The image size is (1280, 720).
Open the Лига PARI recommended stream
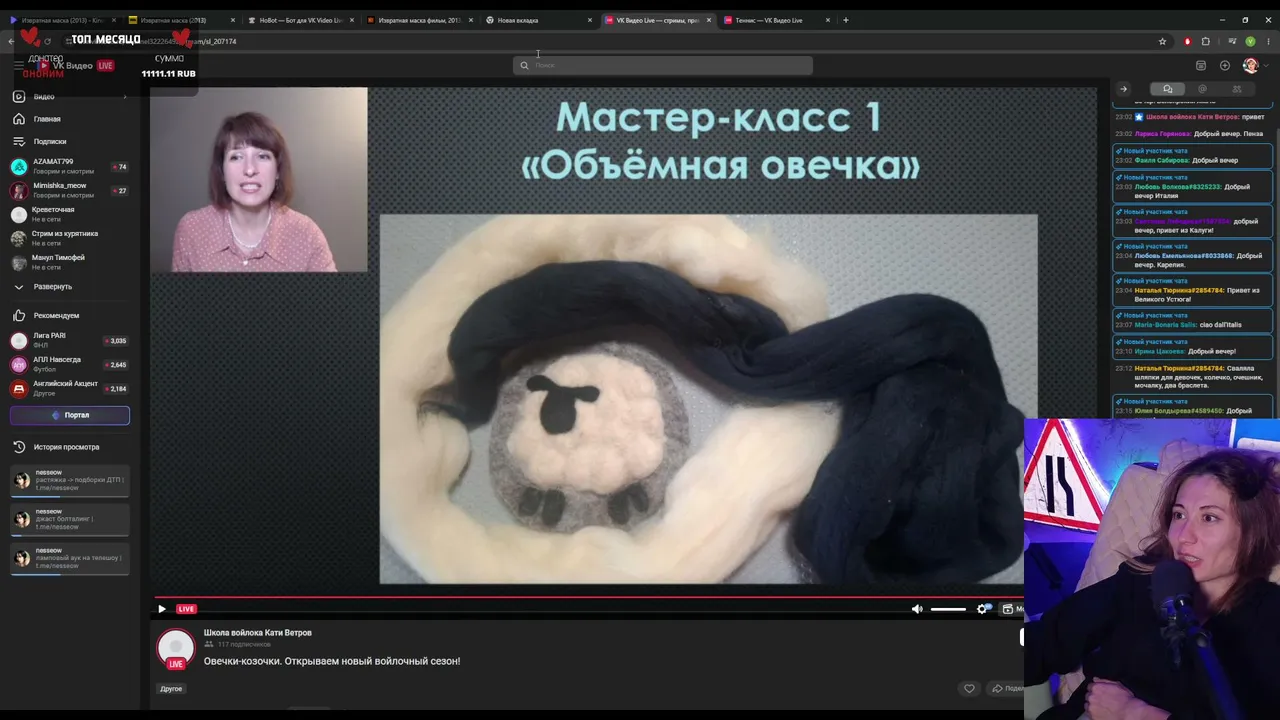(70, 340)
